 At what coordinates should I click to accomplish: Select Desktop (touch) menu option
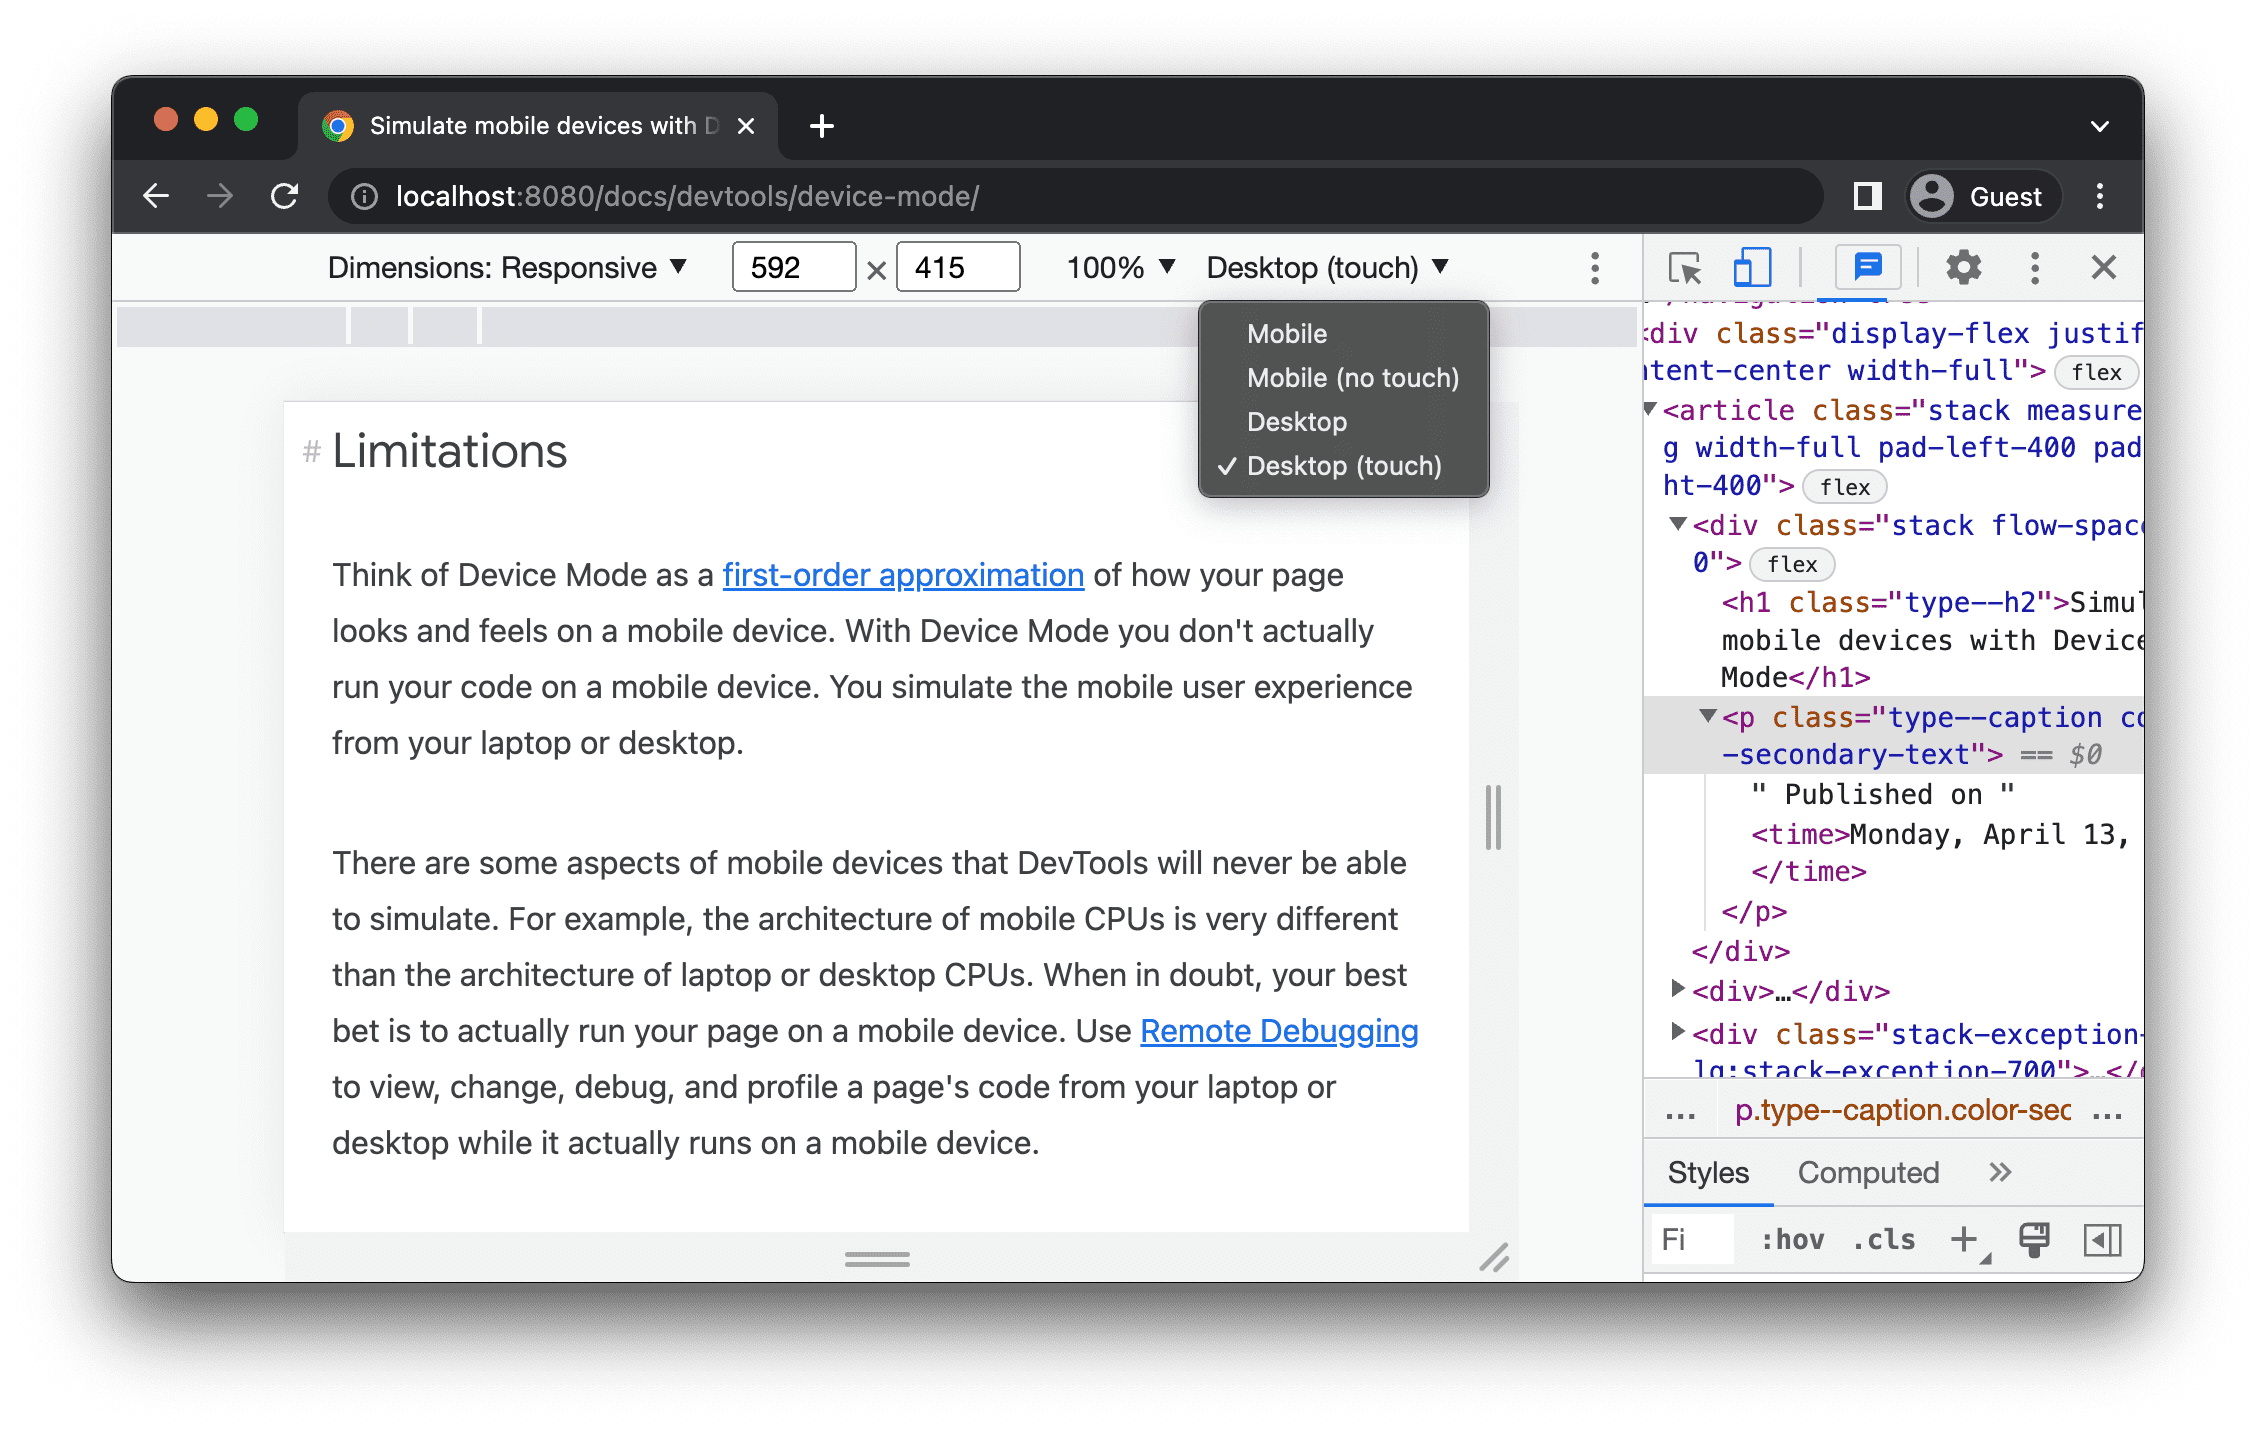coord(1343,465)
